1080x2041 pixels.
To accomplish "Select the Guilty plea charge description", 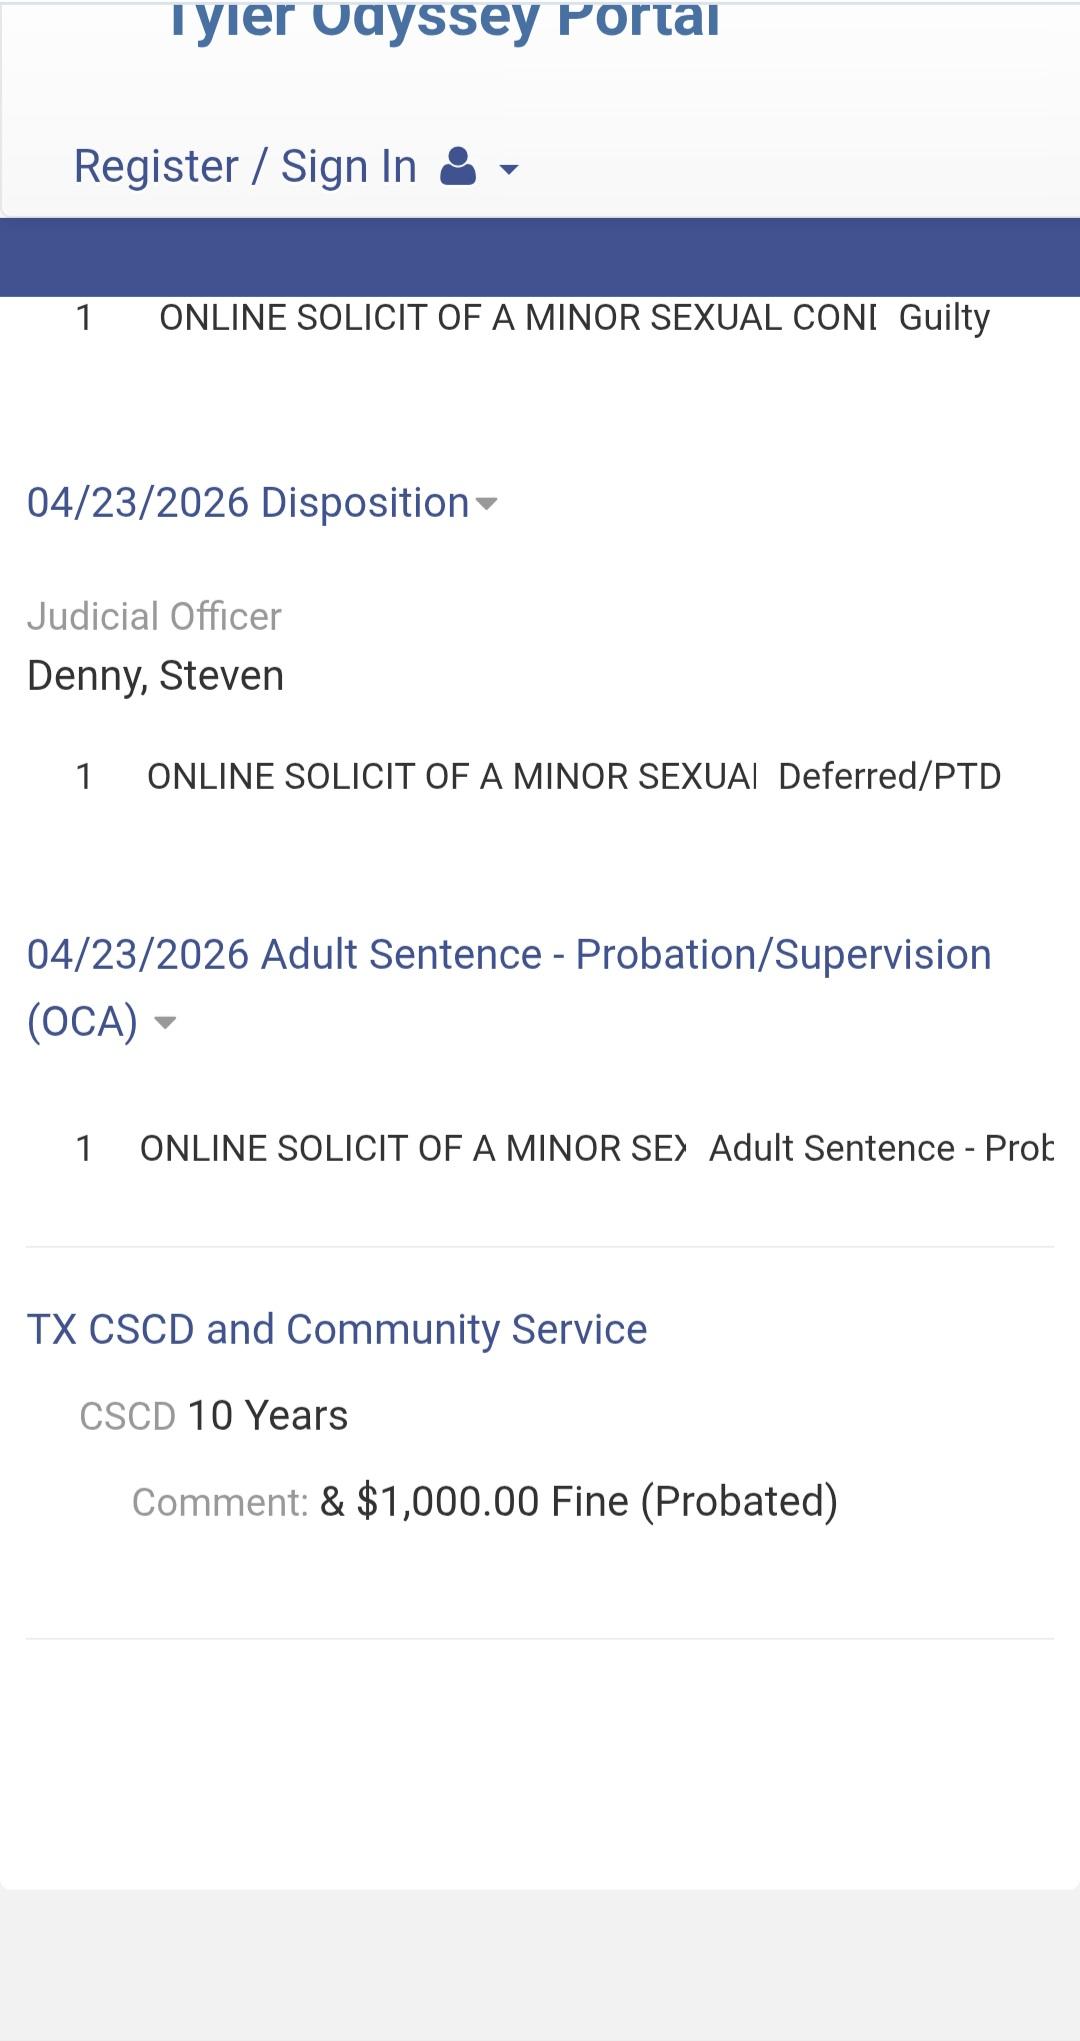I will click(517, 318).
